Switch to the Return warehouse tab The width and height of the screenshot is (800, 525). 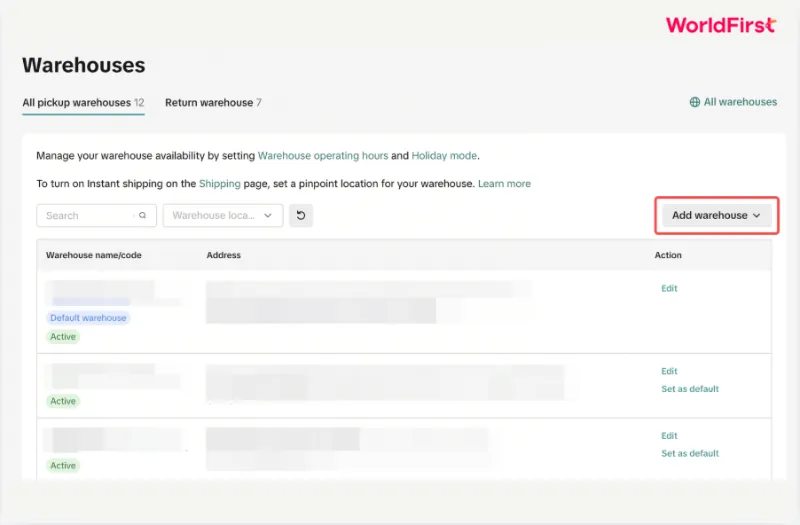[x=213, y=103]
